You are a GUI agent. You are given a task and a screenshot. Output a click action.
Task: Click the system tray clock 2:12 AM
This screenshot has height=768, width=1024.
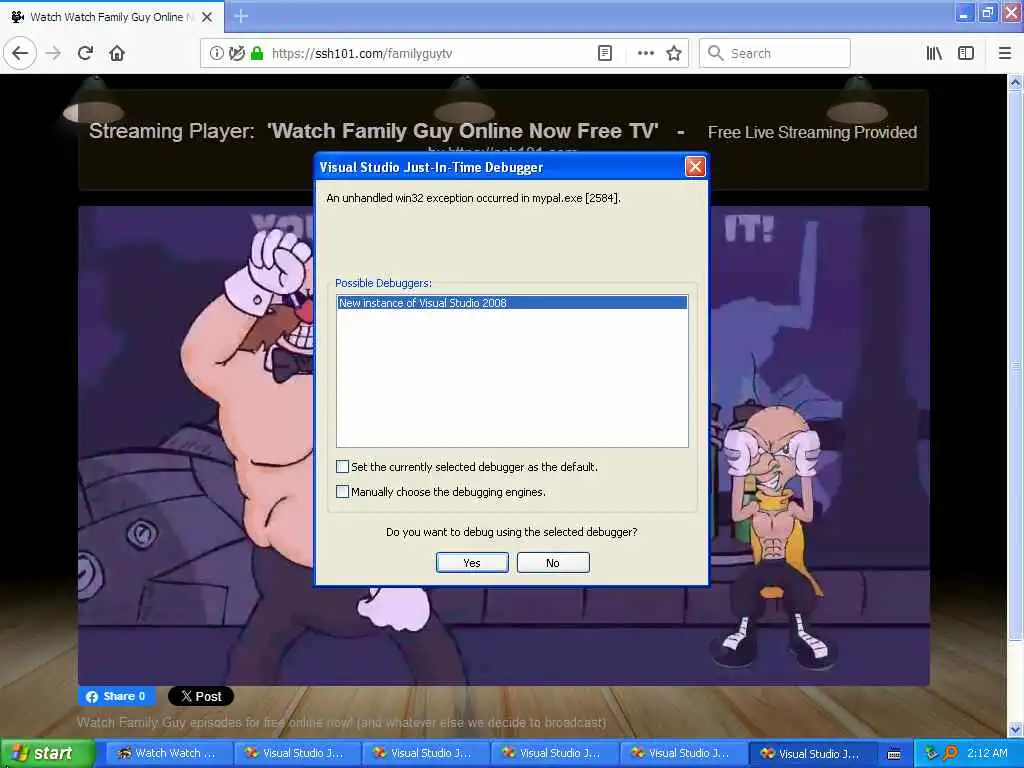coord(987,753)
